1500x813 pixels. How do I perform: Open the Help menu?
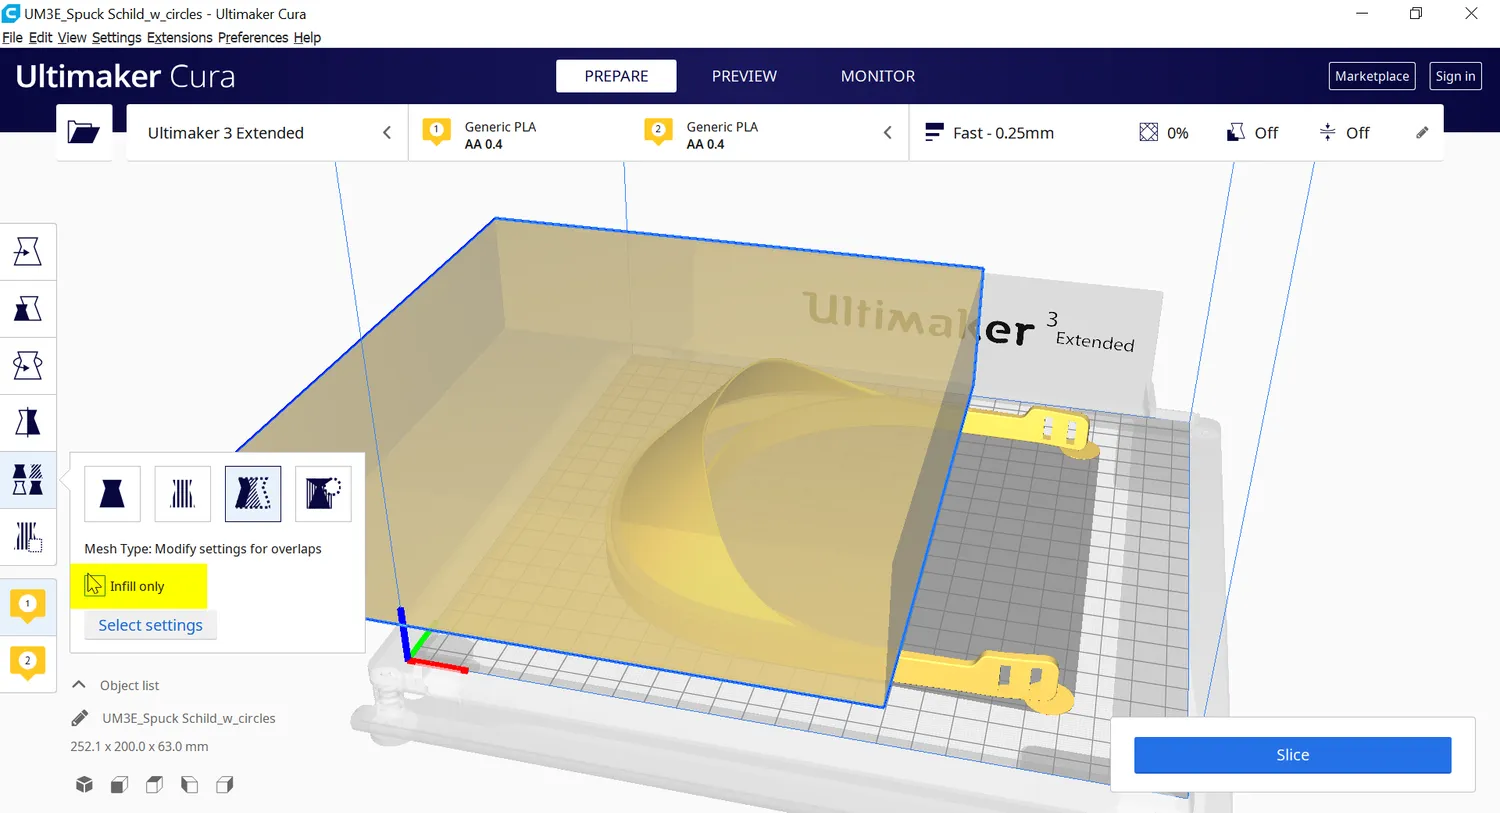click(x=307, y=37)
